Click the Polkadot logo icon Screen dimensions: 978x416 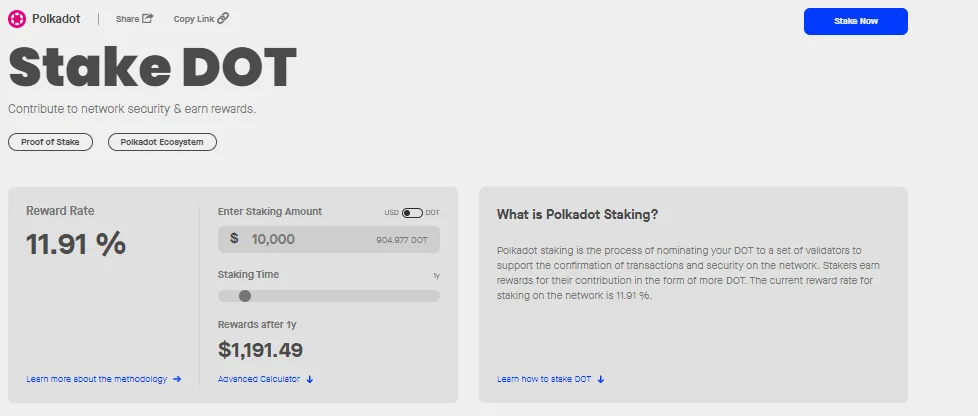pyautogui.click(x=16, y=18)
